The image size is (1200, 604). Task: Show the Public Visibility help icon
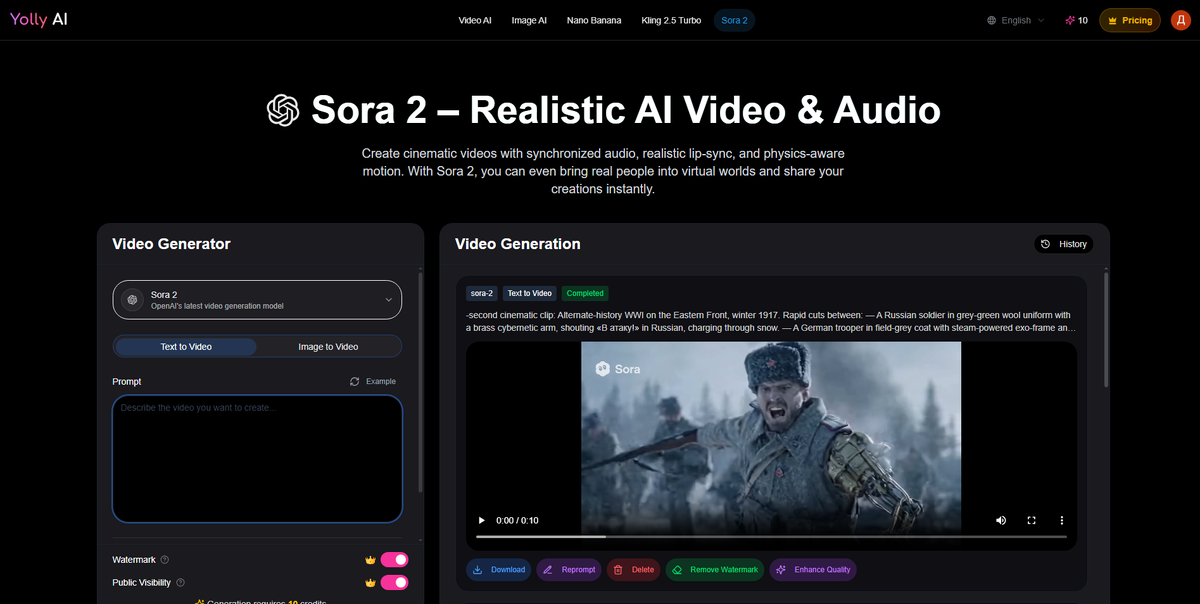coord(181,582)
